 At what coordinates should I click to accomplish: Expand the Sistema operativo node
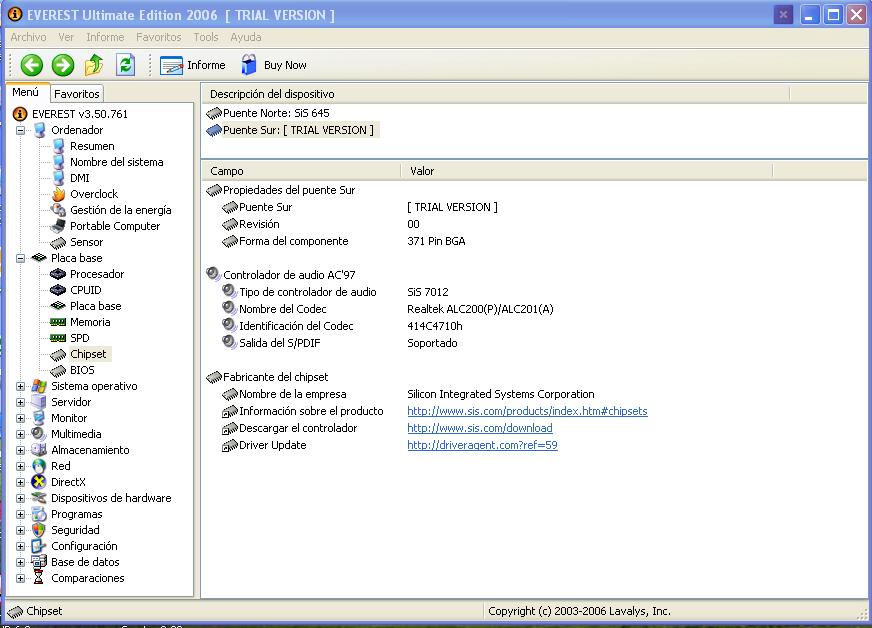[21, 386]
